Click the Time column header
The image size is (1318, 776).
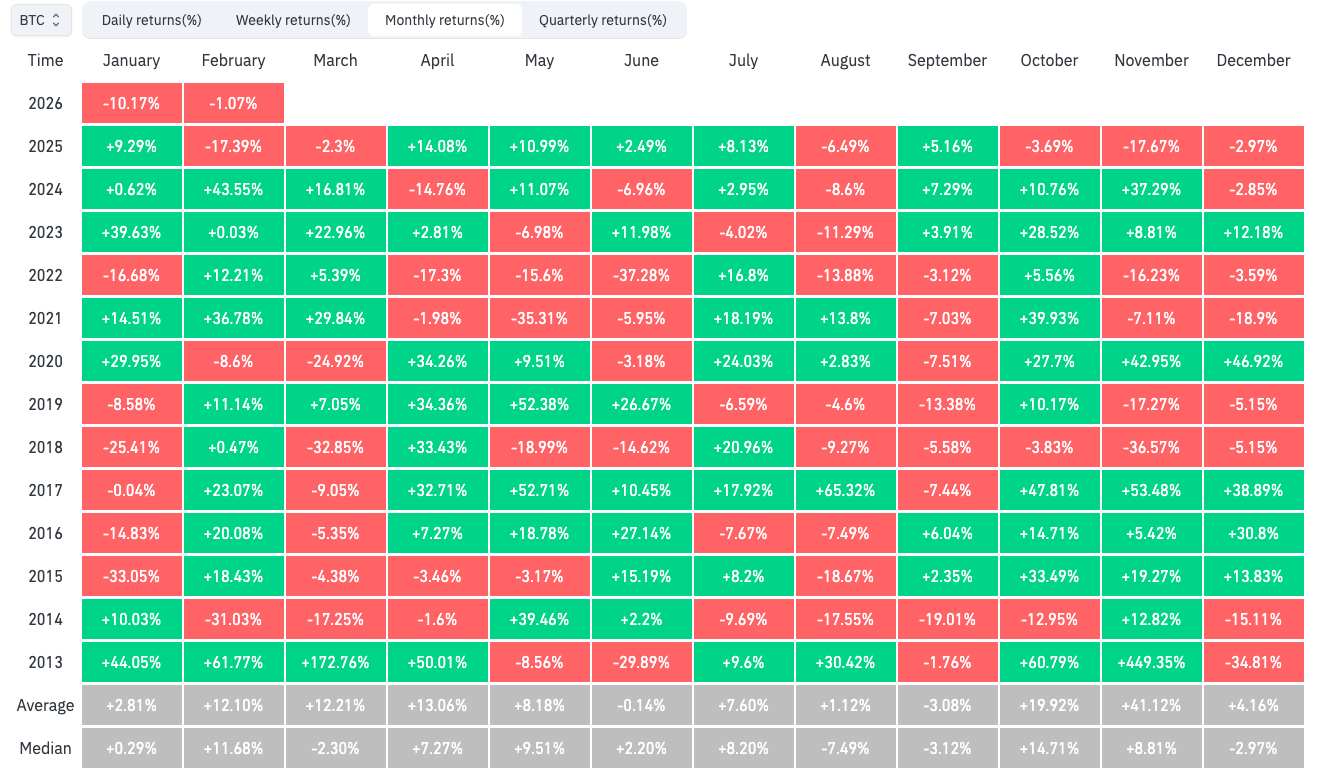pos(45,60)
